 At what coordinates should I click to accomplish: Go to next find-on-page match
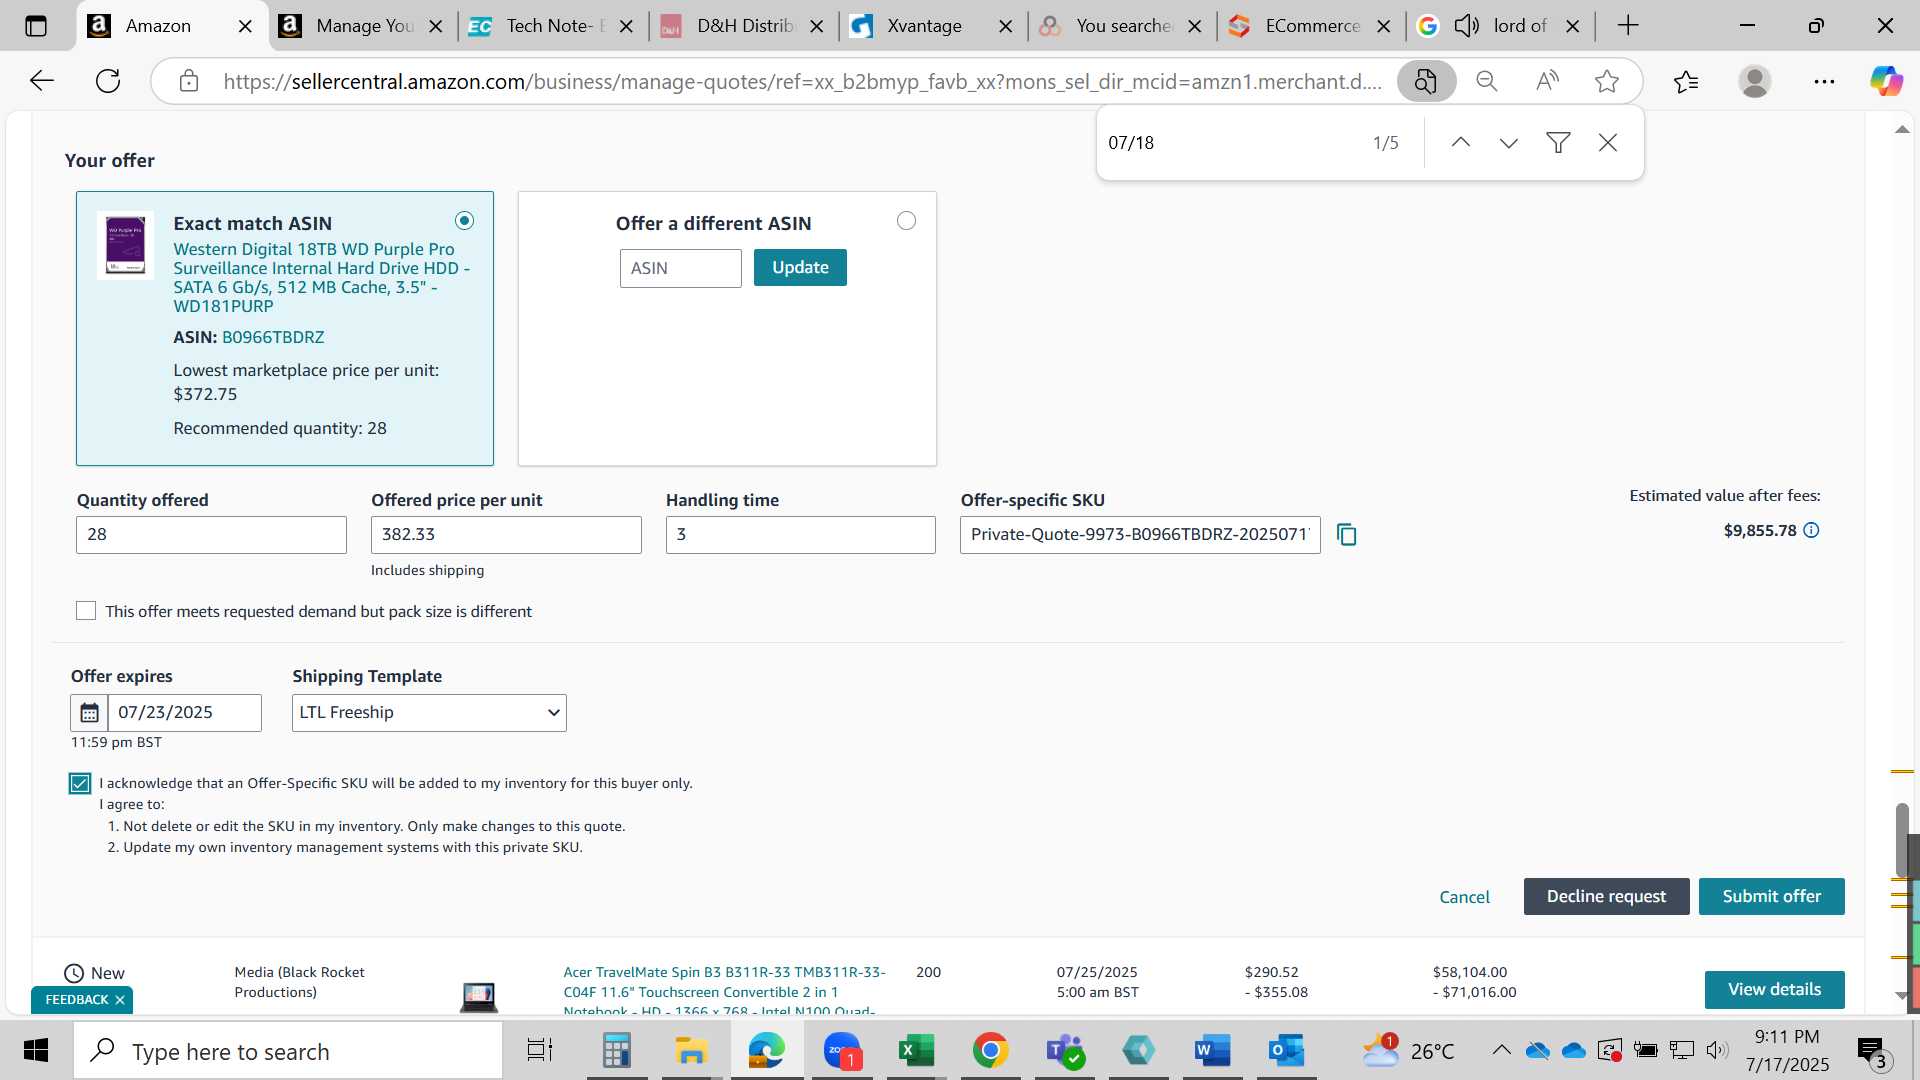1509,143
